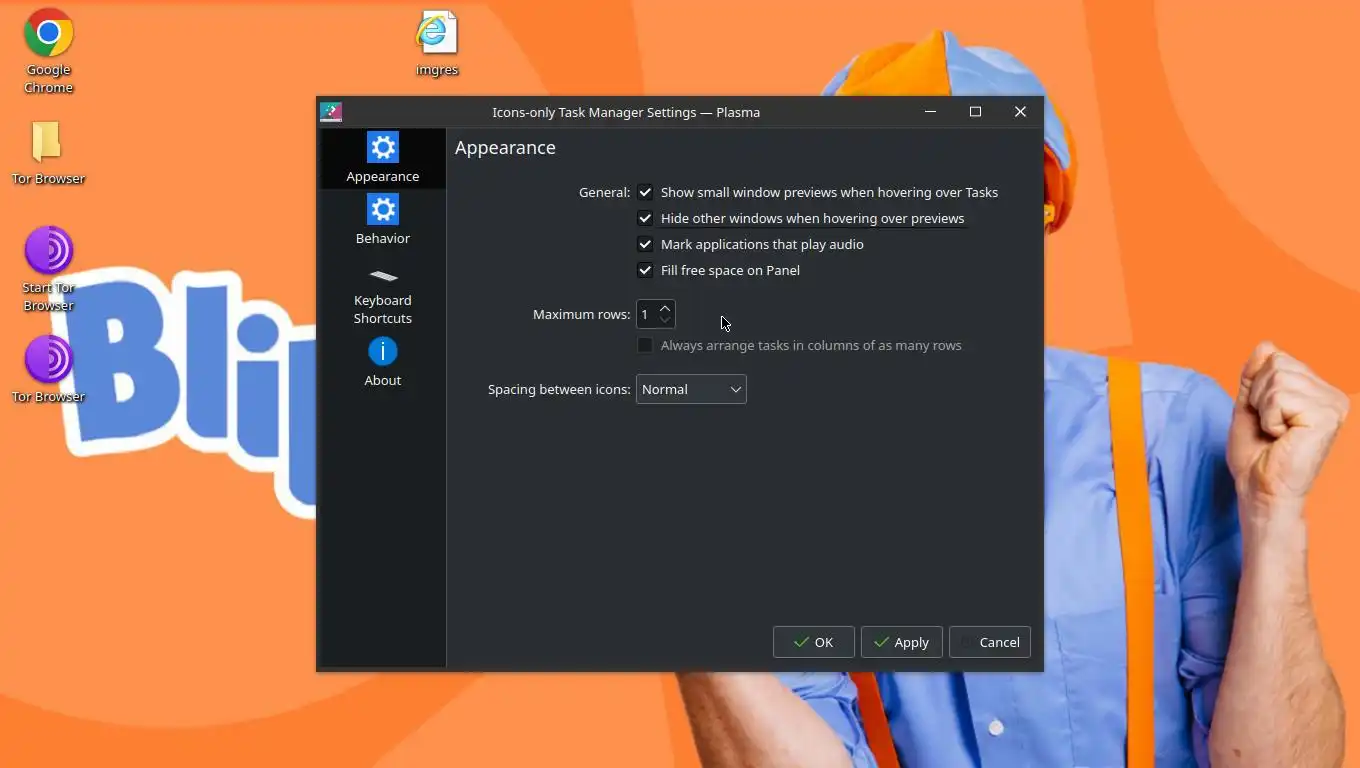The image size is (1360, 768).
Task: Click the Cancel button
Action: coord(989,642)
